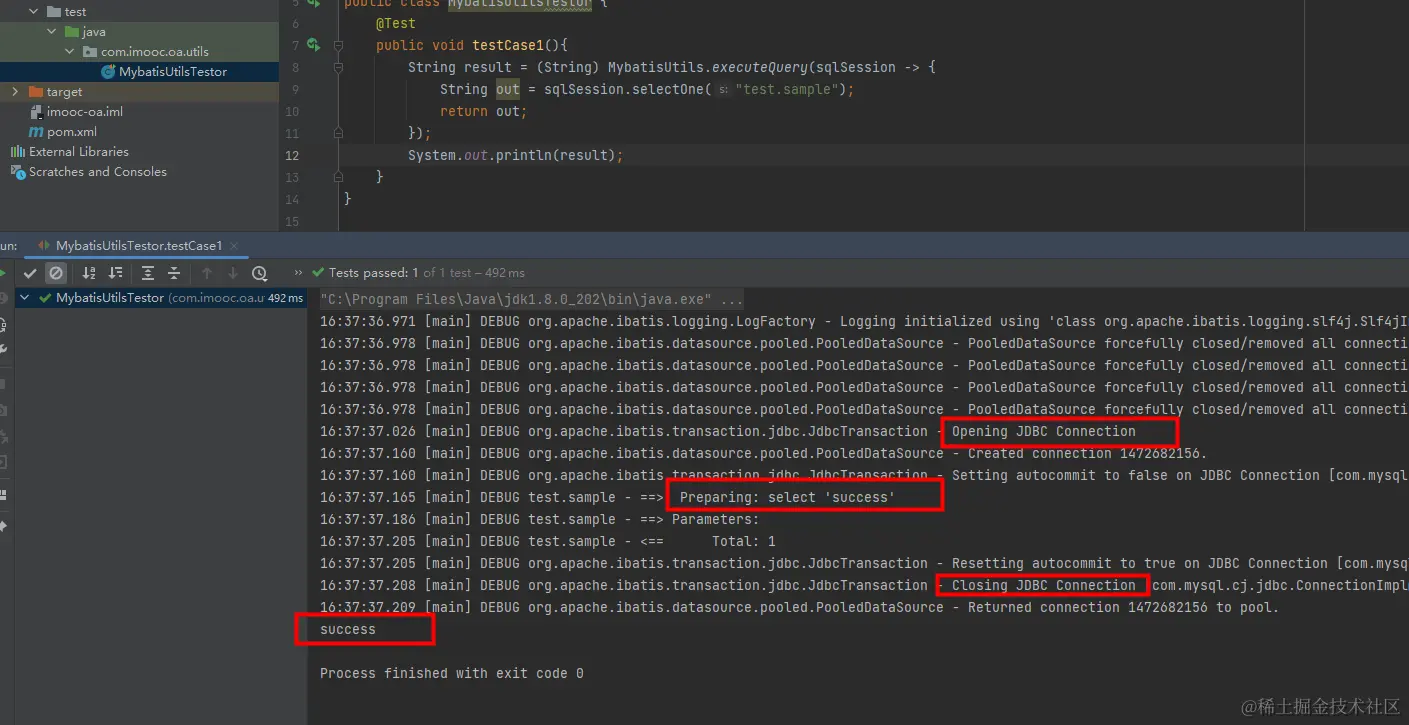Click 'Process finished with exit code 0'

tap(451, 674)
